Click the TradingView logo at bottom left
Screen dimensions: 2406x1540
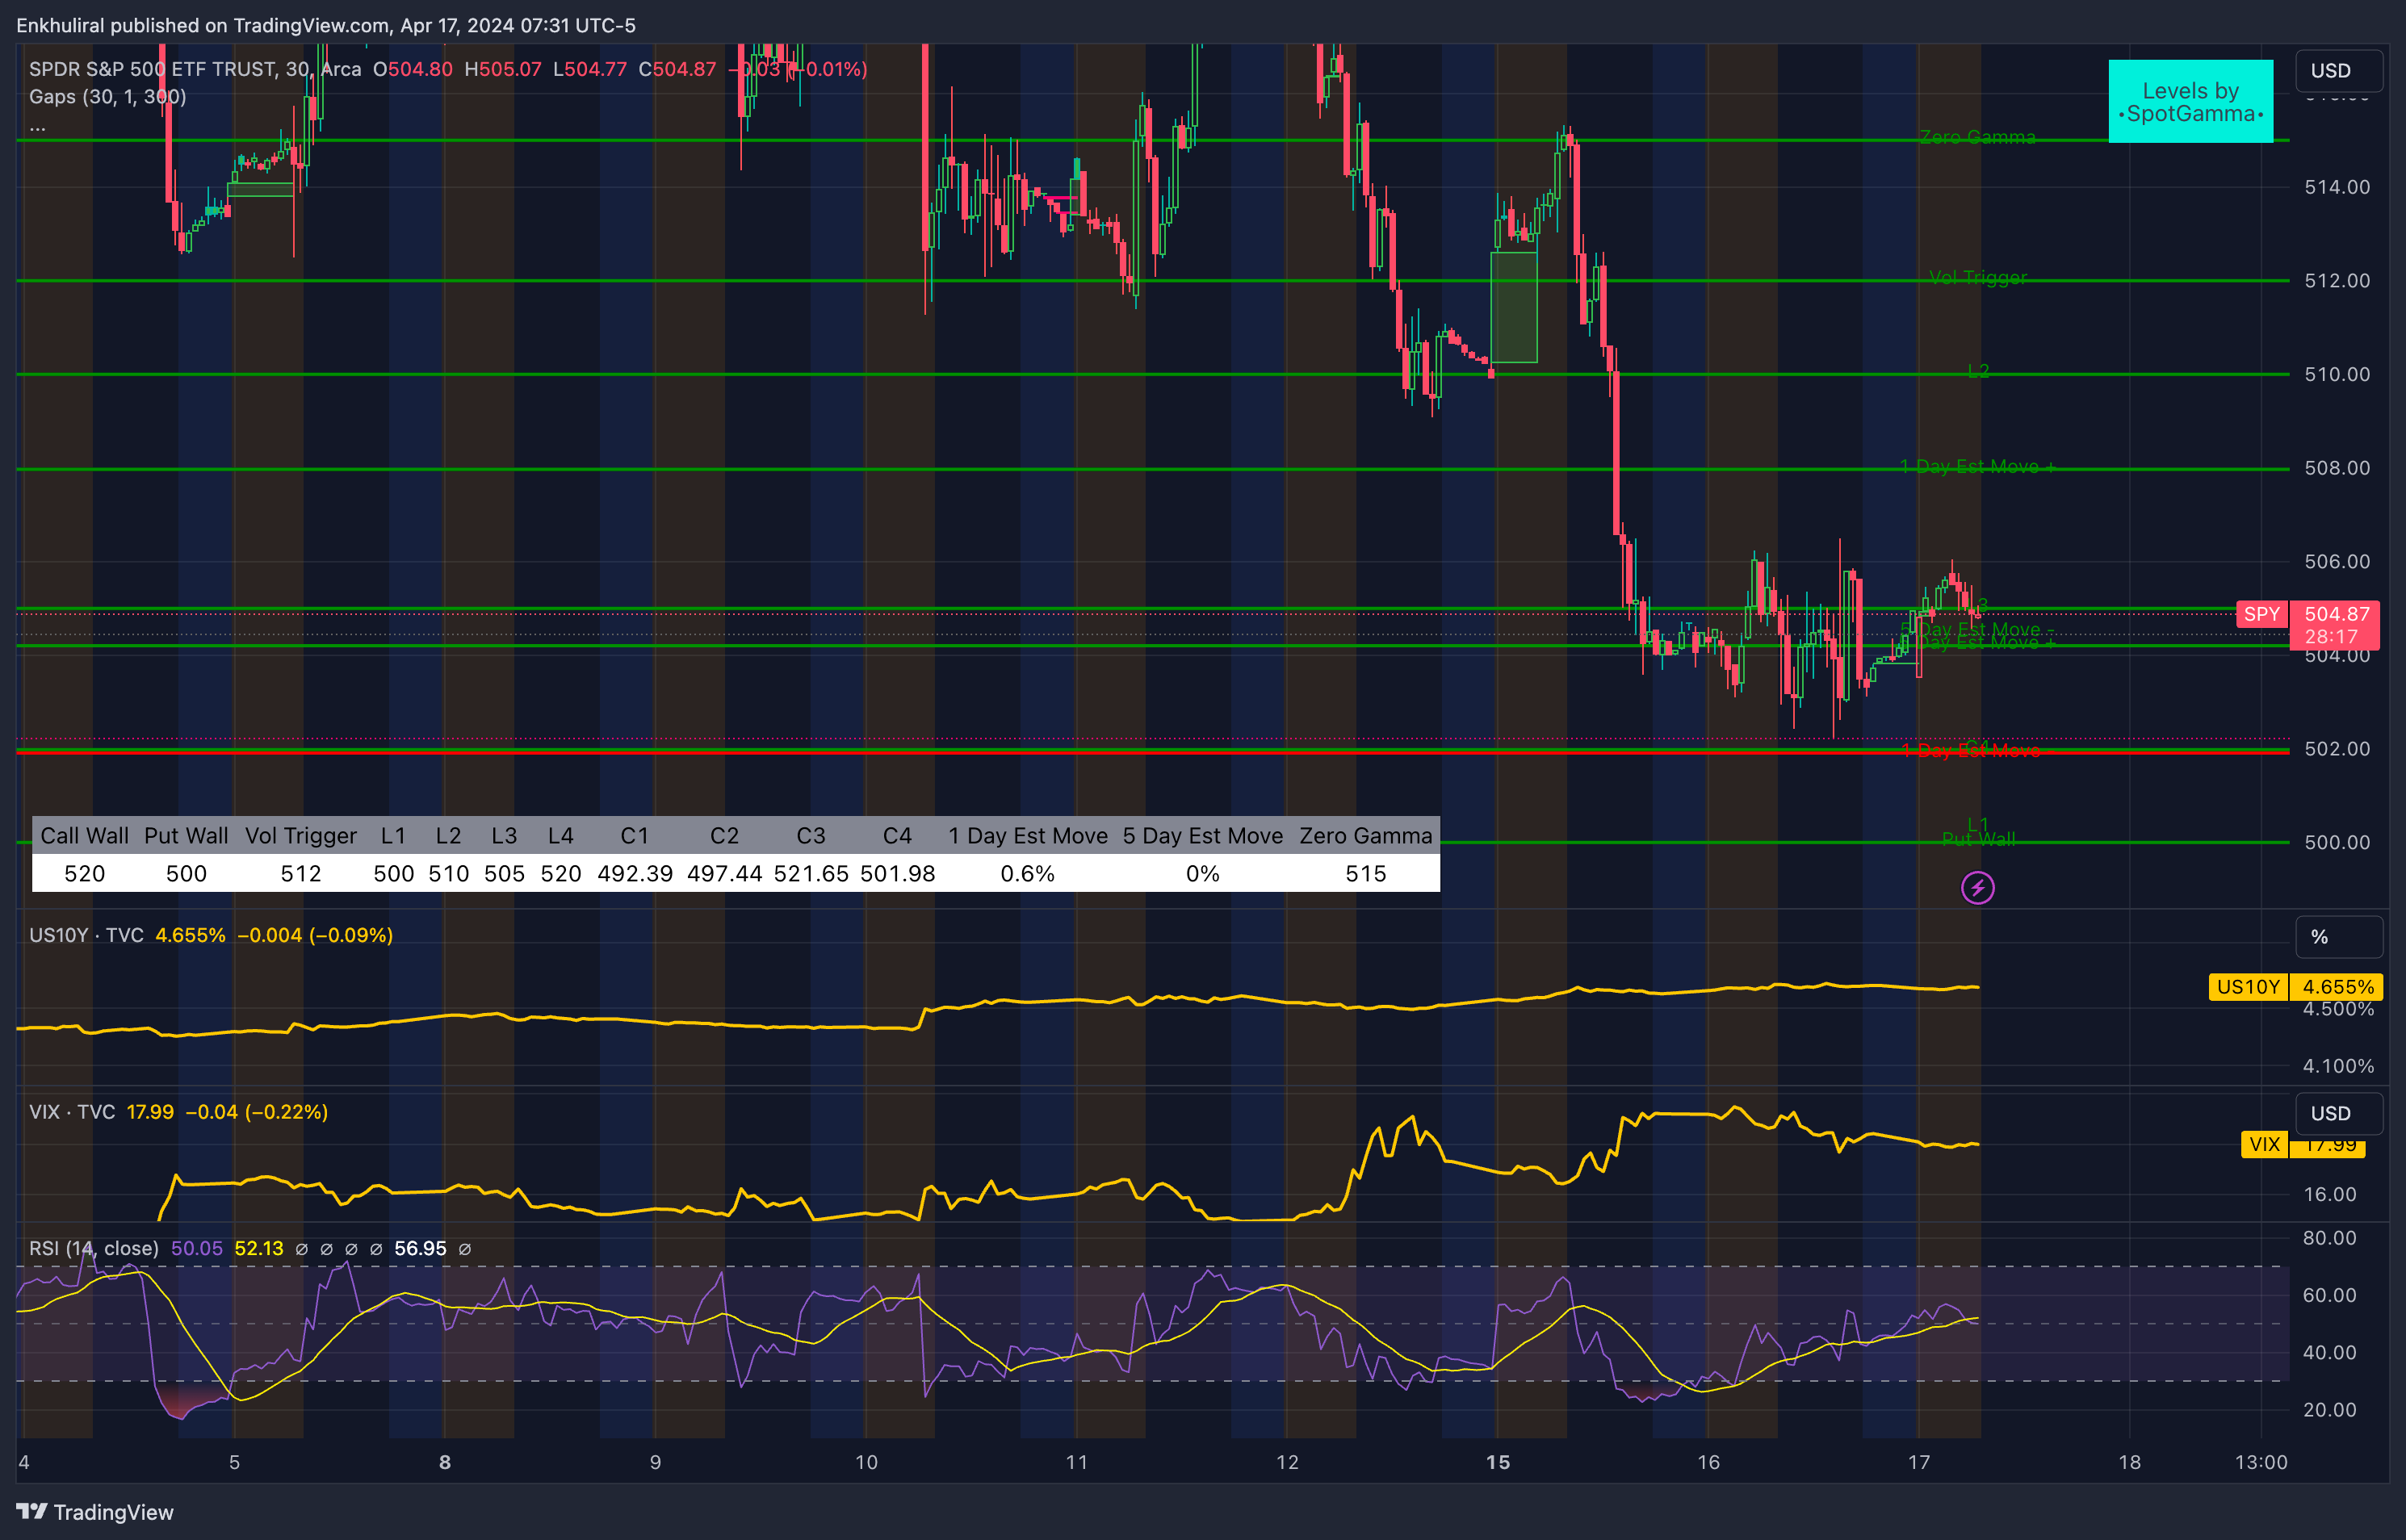[94, 1511]
